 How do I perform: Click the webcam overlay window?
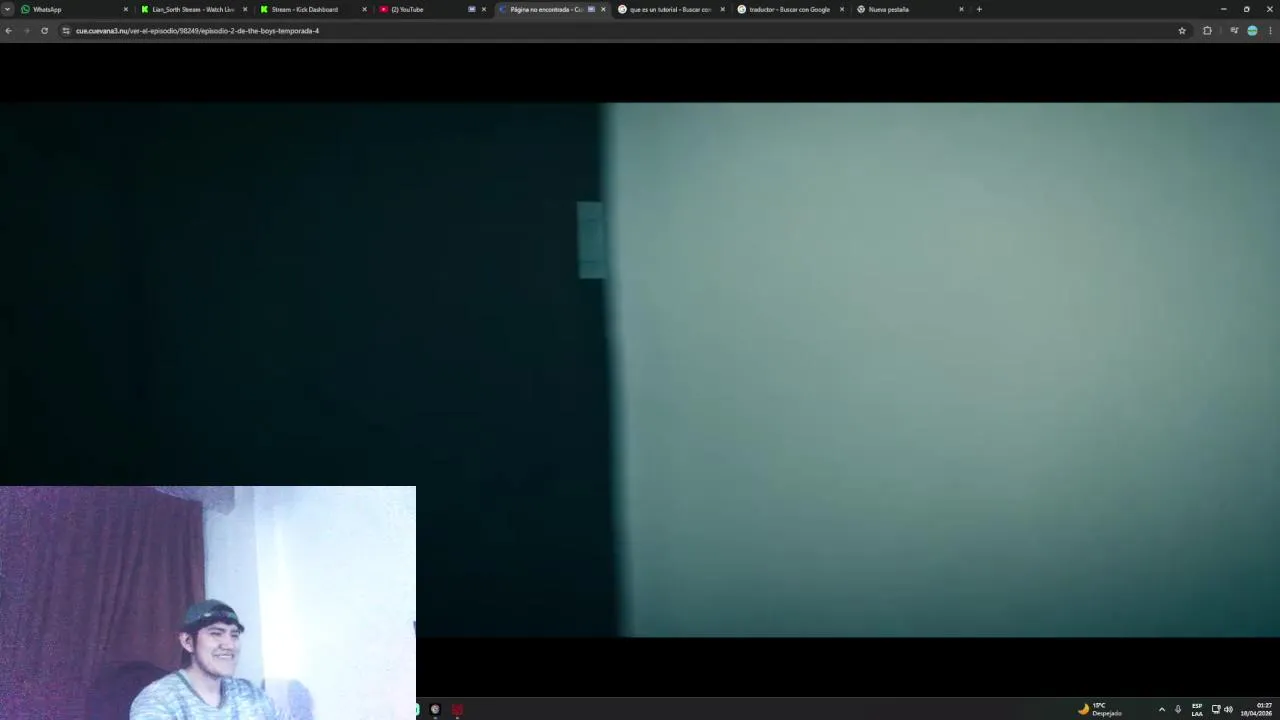pyautogui.click(x=208, y=603)
